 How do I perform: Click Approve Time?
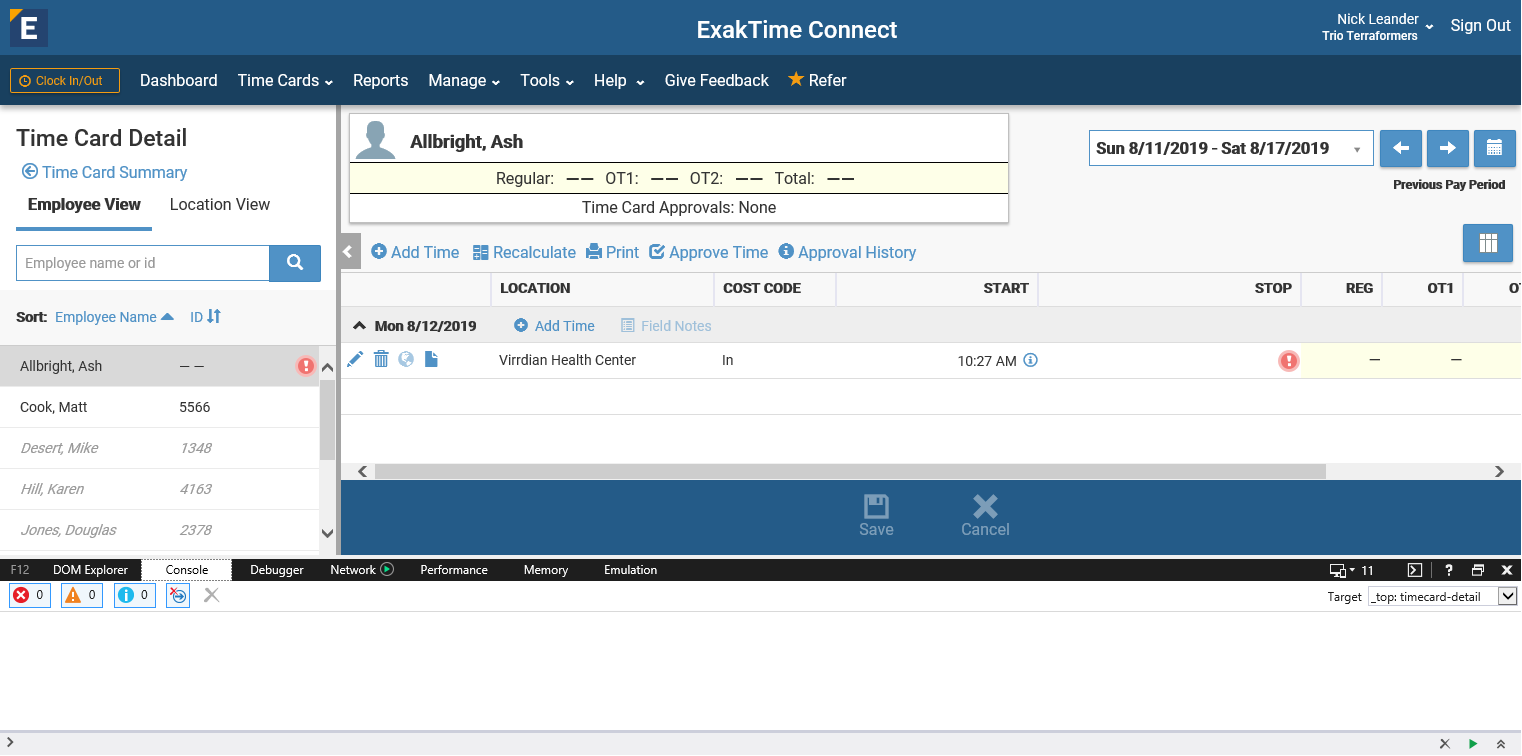coord(708,252)
